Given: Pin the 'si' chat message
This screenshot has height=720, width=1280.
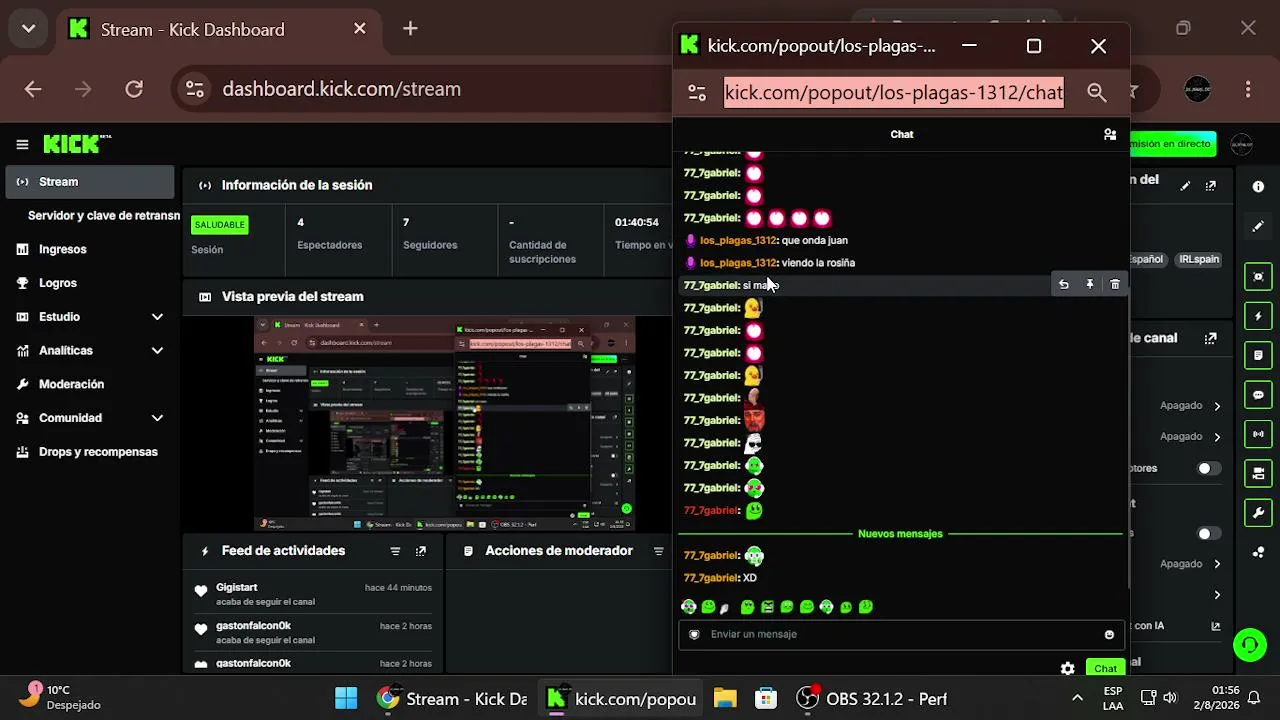Looking at the screenshot, I should (x=1090, y=285).
